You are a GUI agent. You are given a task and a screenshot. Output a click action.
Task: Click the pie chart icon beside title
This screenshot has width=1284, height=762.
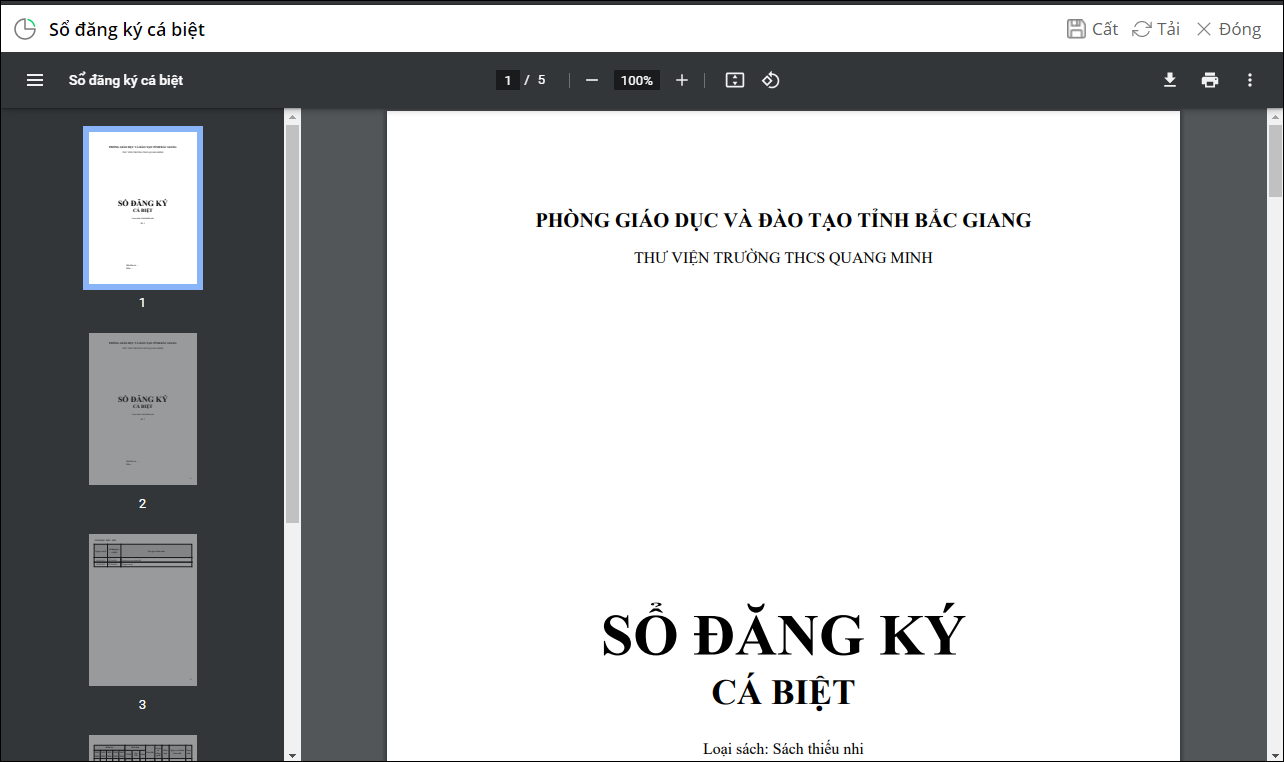coord(25,29)
